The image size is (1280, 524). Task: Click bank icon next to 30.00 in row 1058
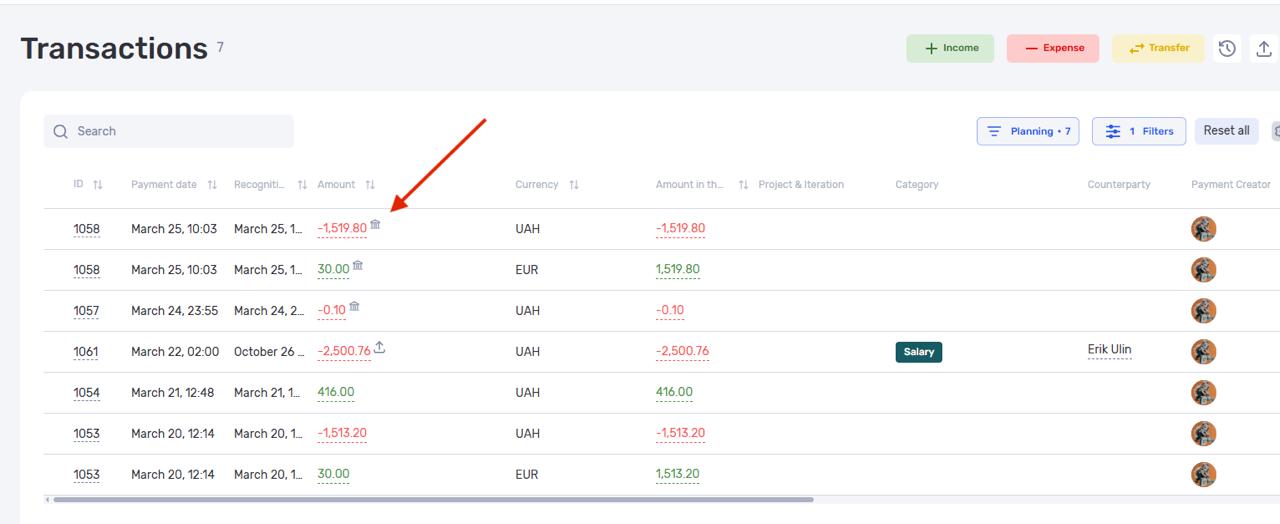[358, 266]
